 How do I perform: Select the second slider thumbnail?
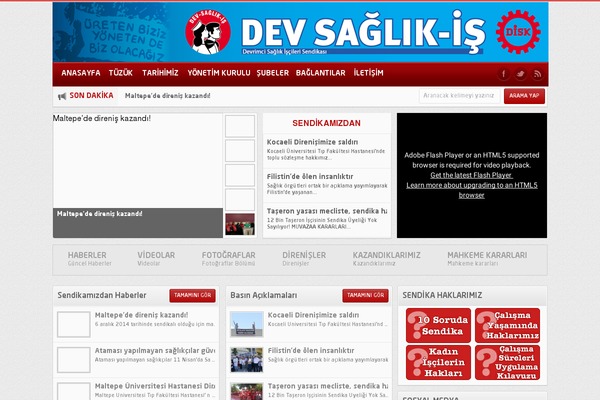[240, 150]
